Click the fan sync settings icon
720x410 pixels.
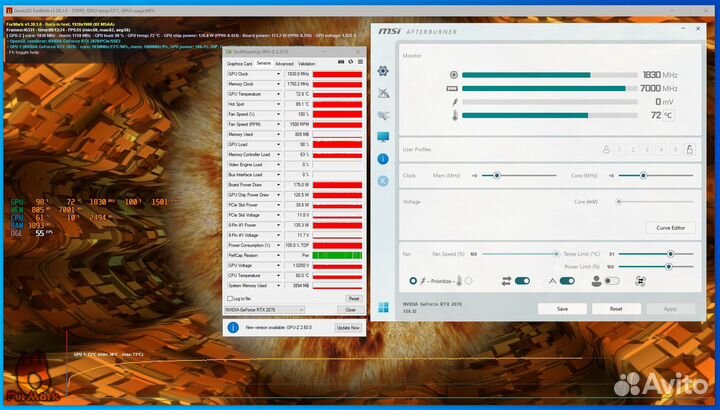(x=641, y=281)
